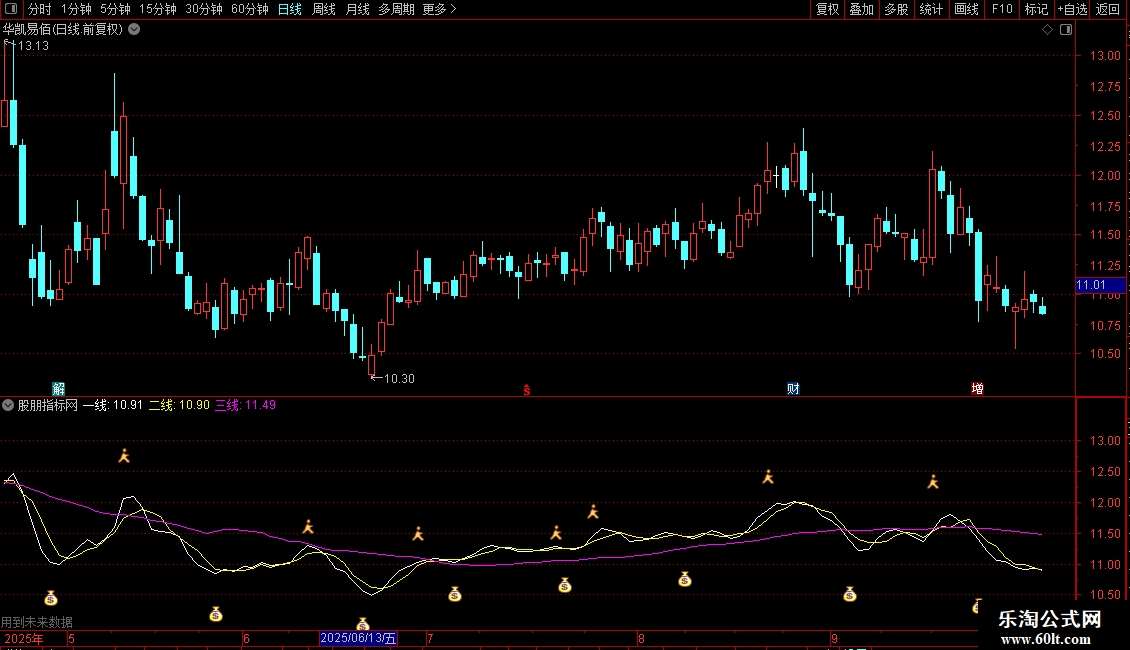Image resolution: width=1130 pixels, height=650 pixels.
Task: Click the 用到未来数据 warning text
Action: pos(37,622)
